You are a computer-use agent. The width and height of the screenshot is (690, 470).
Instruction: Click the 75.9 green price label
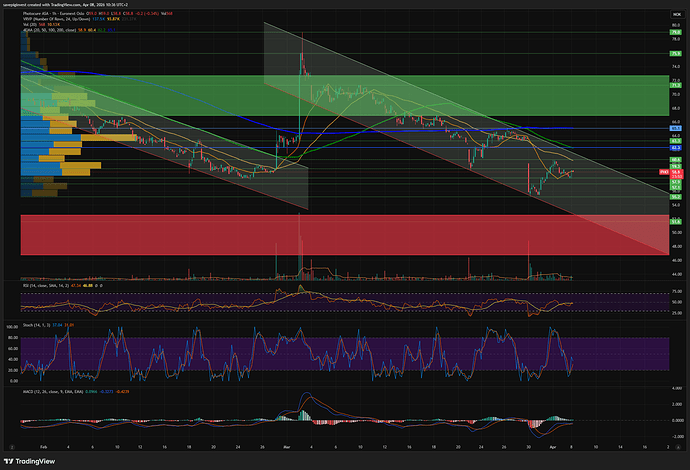point(675,54)
